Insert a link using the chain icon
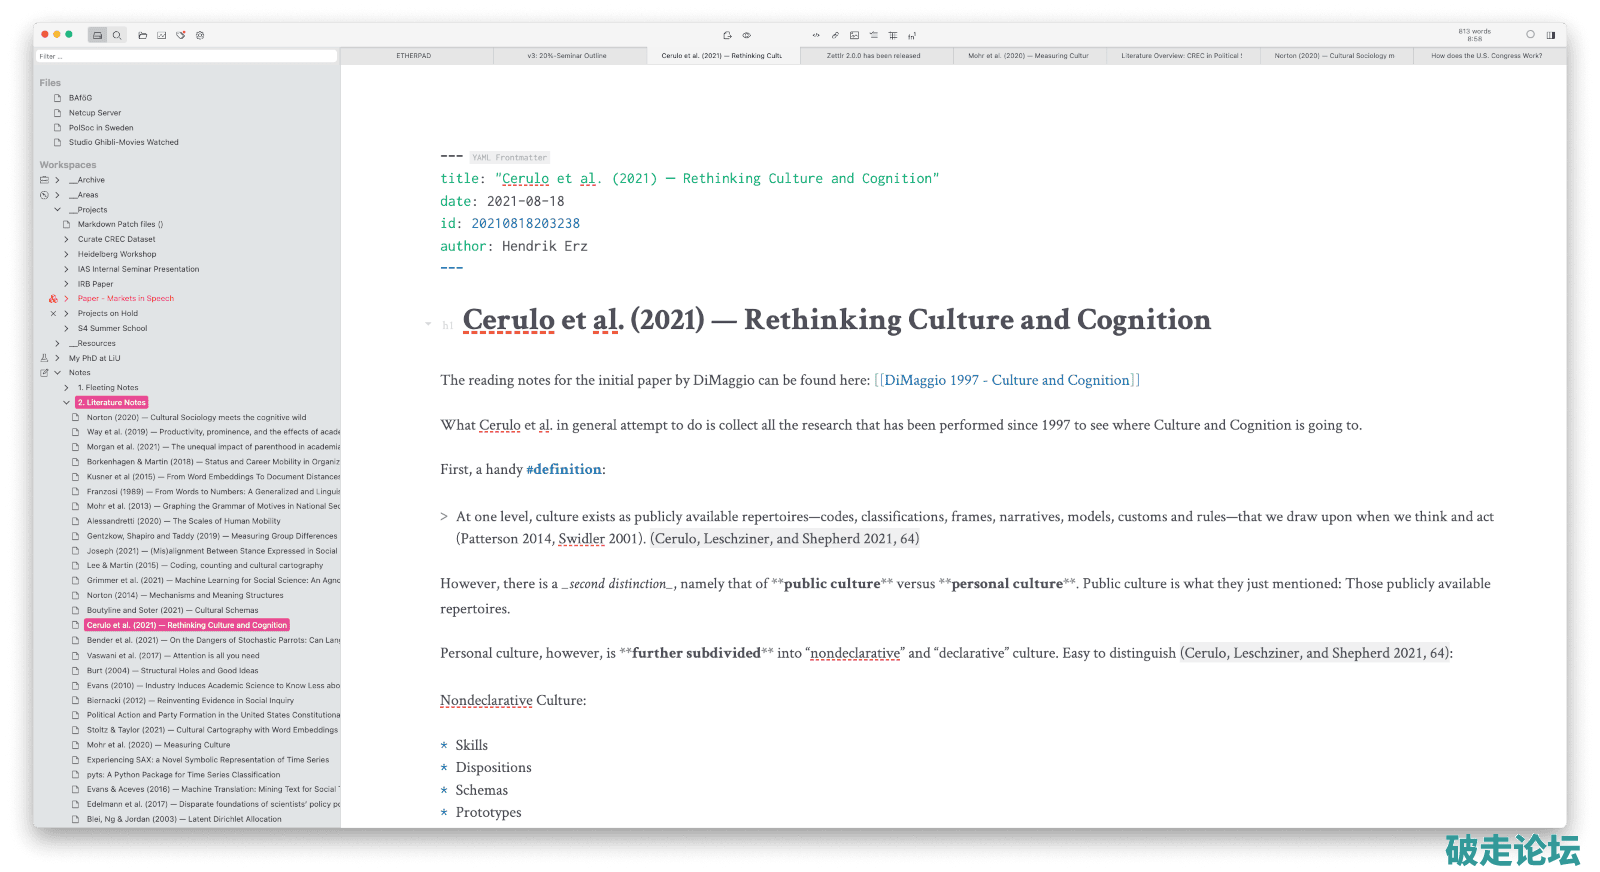1600x872 pixels. pos(835,35)
